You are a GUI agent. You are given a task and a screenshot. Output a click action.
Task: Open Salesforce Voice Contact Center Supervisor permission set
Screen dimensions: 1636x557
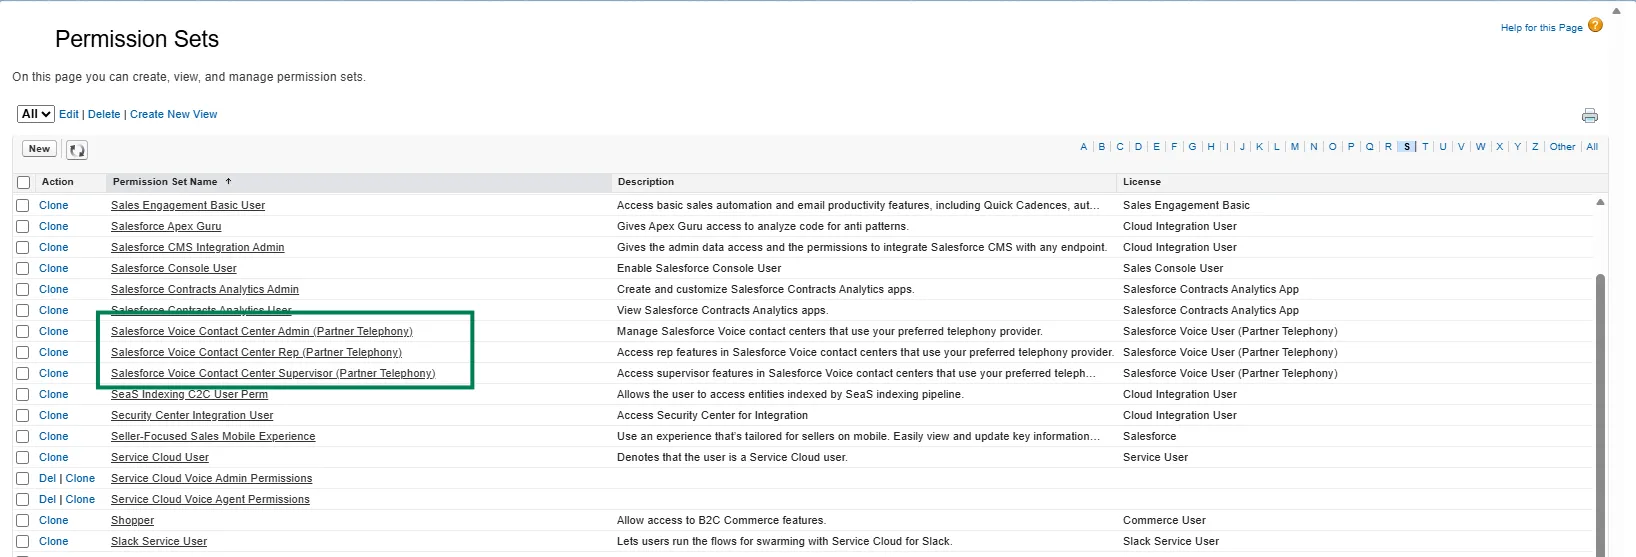click(x=273, y=373)
